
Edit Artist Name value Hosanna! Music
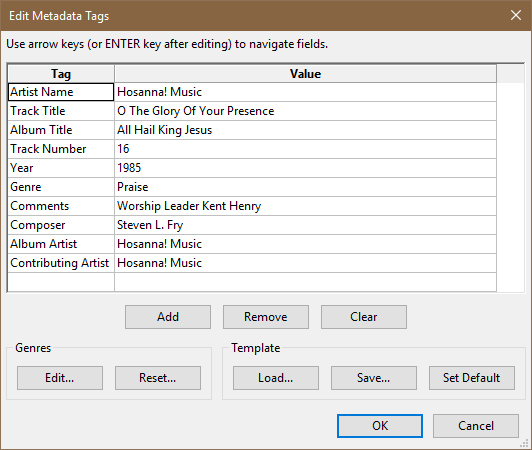(305, 92)
